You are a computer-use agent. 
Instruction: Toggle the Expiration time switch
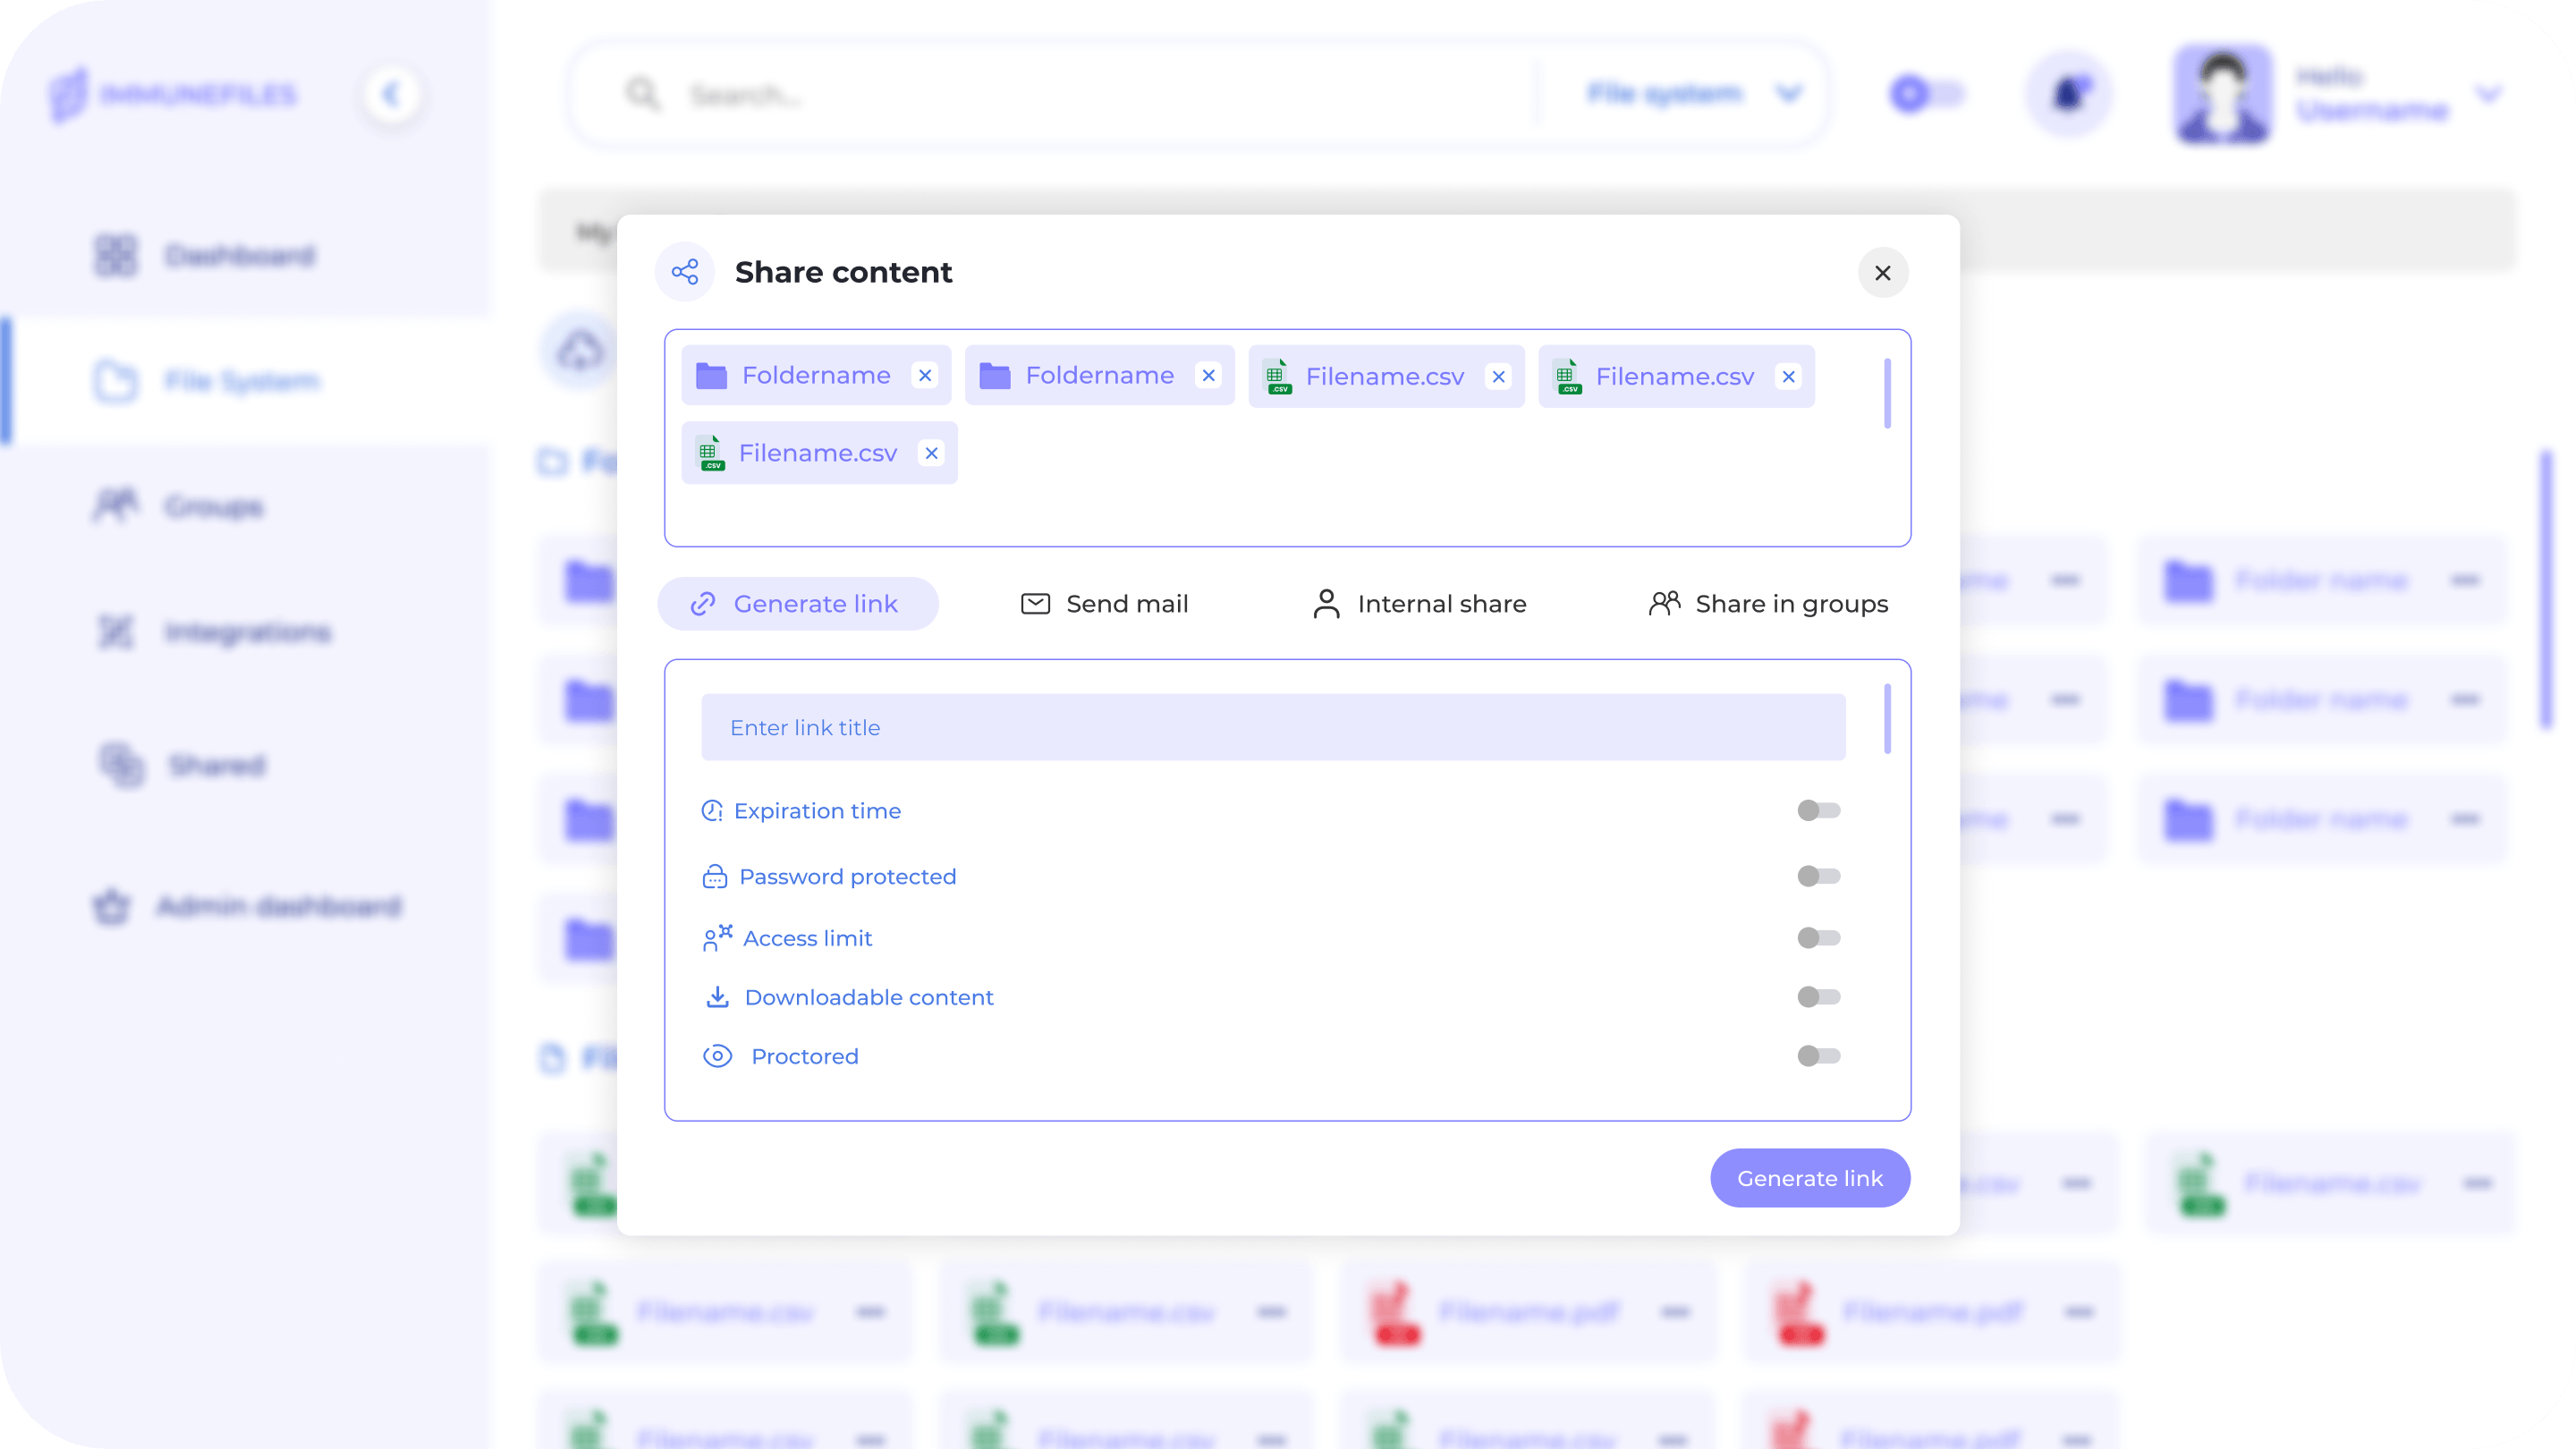[x=1817, y=810]
